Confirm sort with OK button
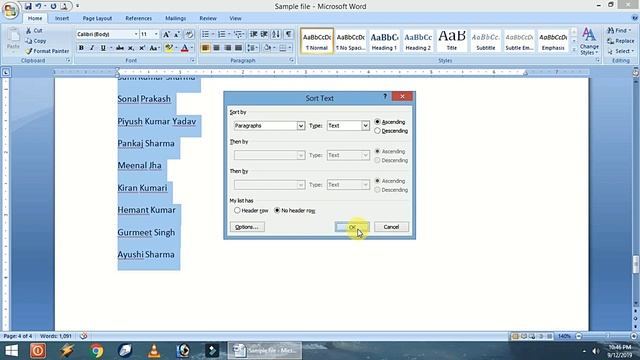Screen dimensions: 640x360 click(352, 227)
